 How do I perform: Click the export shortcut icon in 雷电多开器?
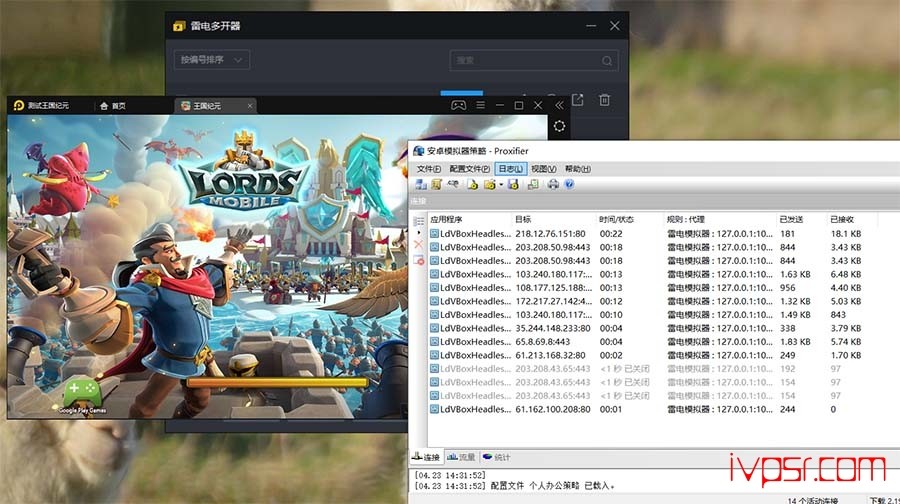577,100
